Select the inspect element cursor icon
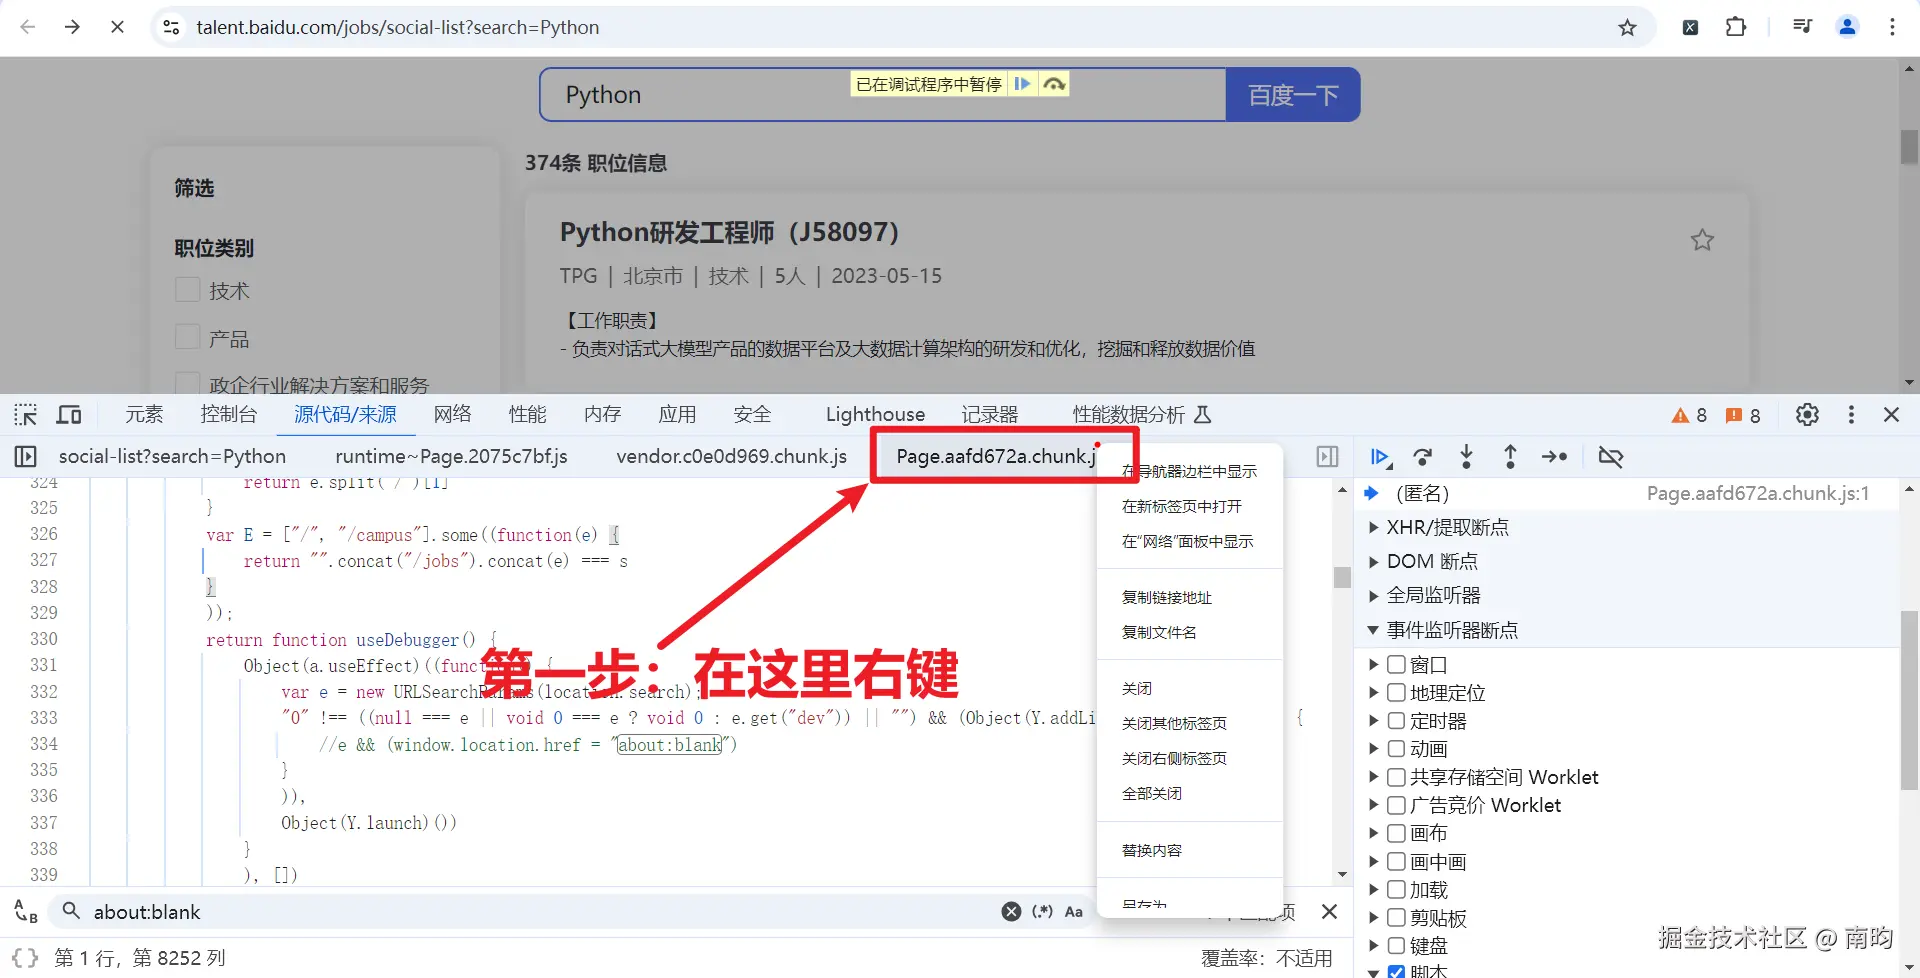This screenshot has height=978, width=1920. [24, 414]
